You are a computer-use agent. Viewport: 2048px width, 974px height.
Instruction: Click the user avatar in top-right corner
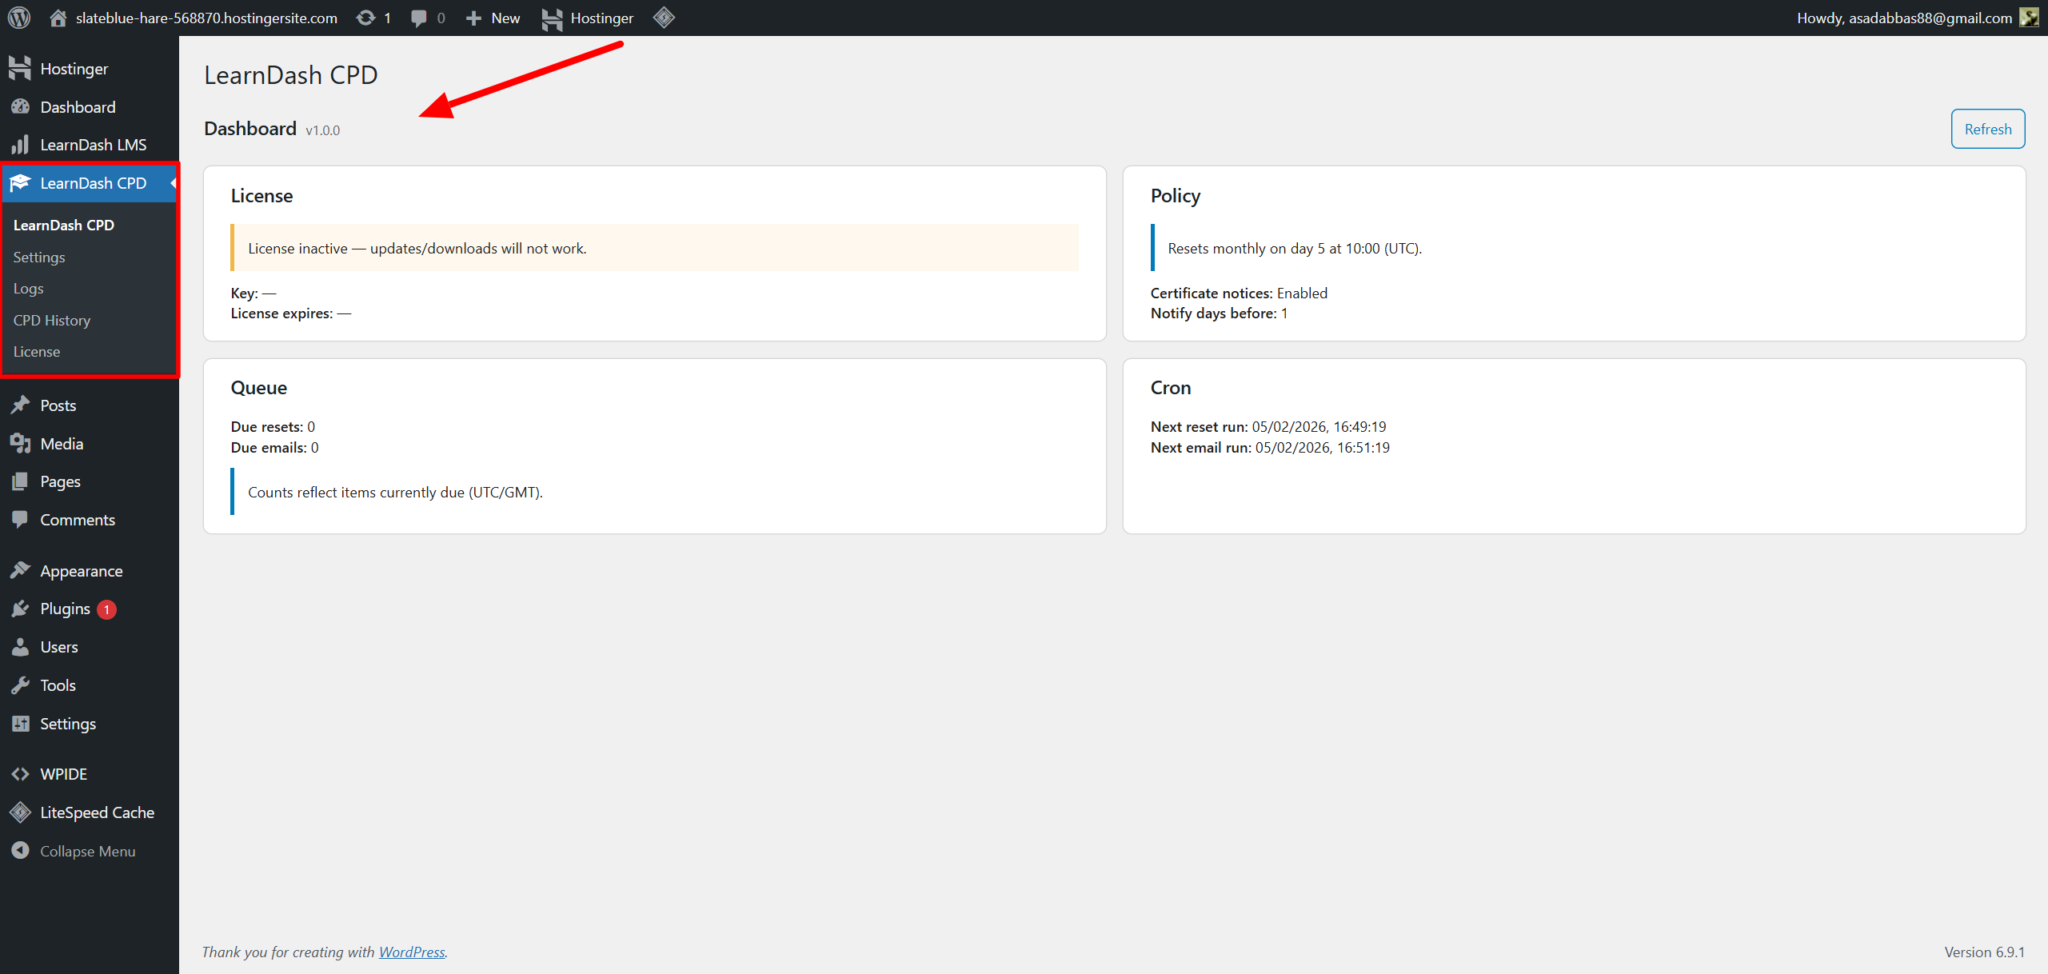(2028, 18)
